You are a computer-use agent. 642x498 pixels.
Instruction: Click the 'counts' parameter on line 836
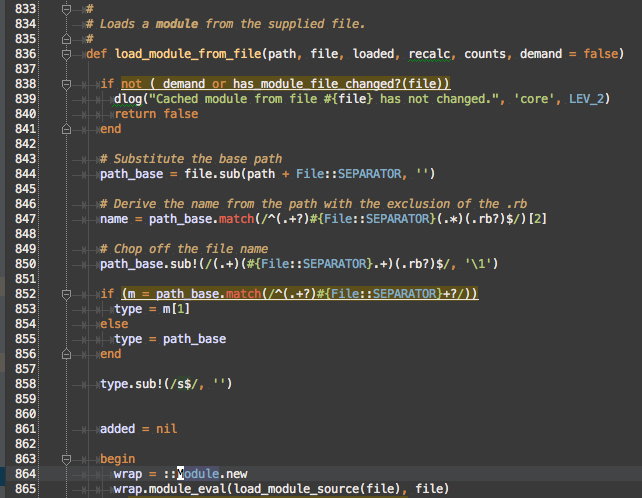click(485, 54)
